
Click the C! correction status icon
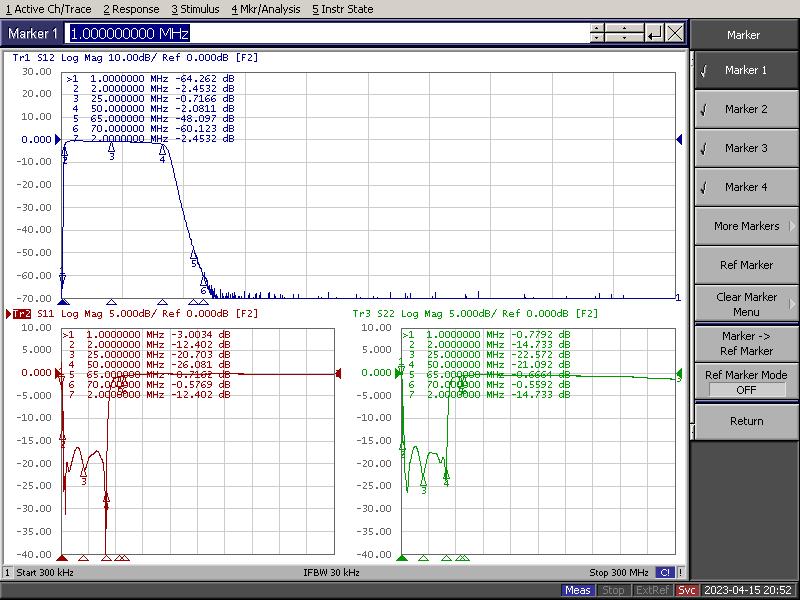coord(665,573)
